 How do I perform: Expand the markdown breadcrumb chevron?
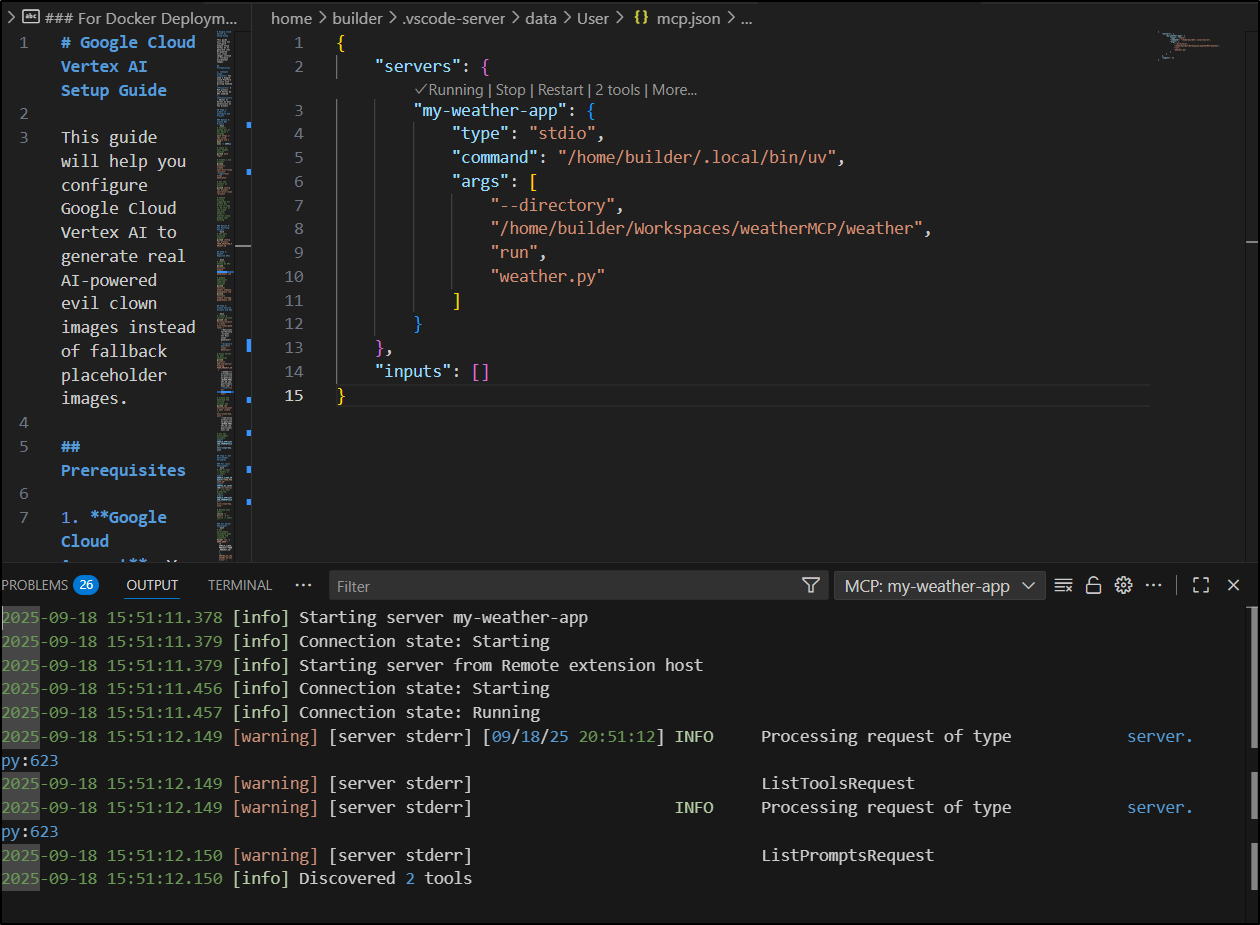9,18
